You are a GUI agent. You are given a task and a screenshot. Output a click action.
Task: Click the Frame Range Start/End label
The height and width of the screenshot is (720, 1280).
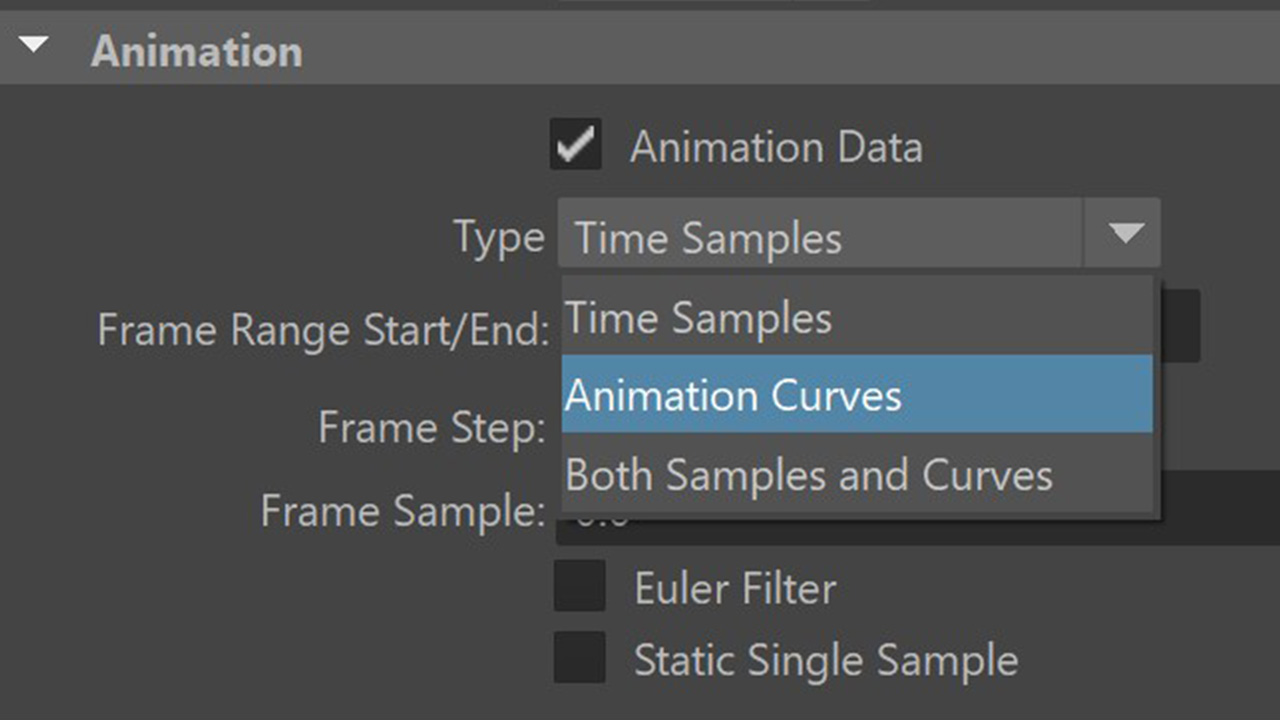[323, 330]
